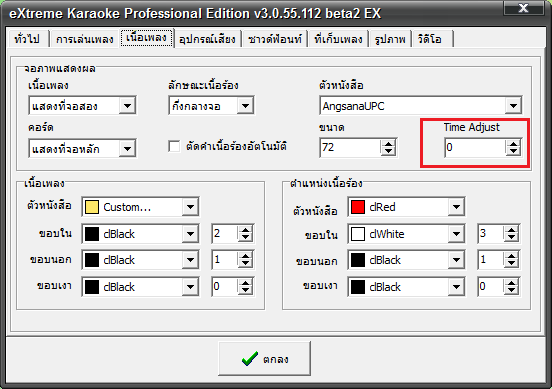The width and height of the screenshot is (552, 389).
Task: Click the Time Adjust input field
Action: coord(475,147)
